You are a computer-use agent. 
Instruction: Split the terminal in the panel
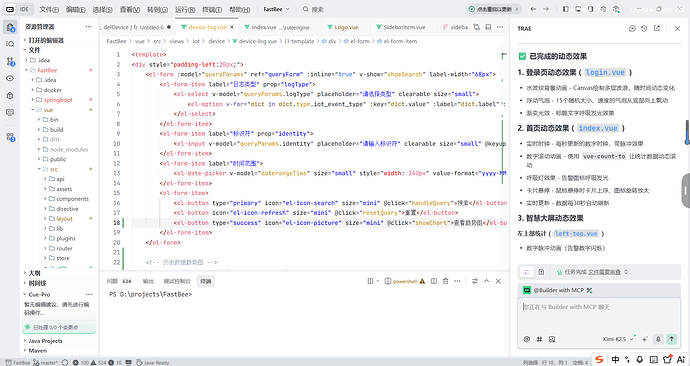pyautogui.click(x=434, y=281)
